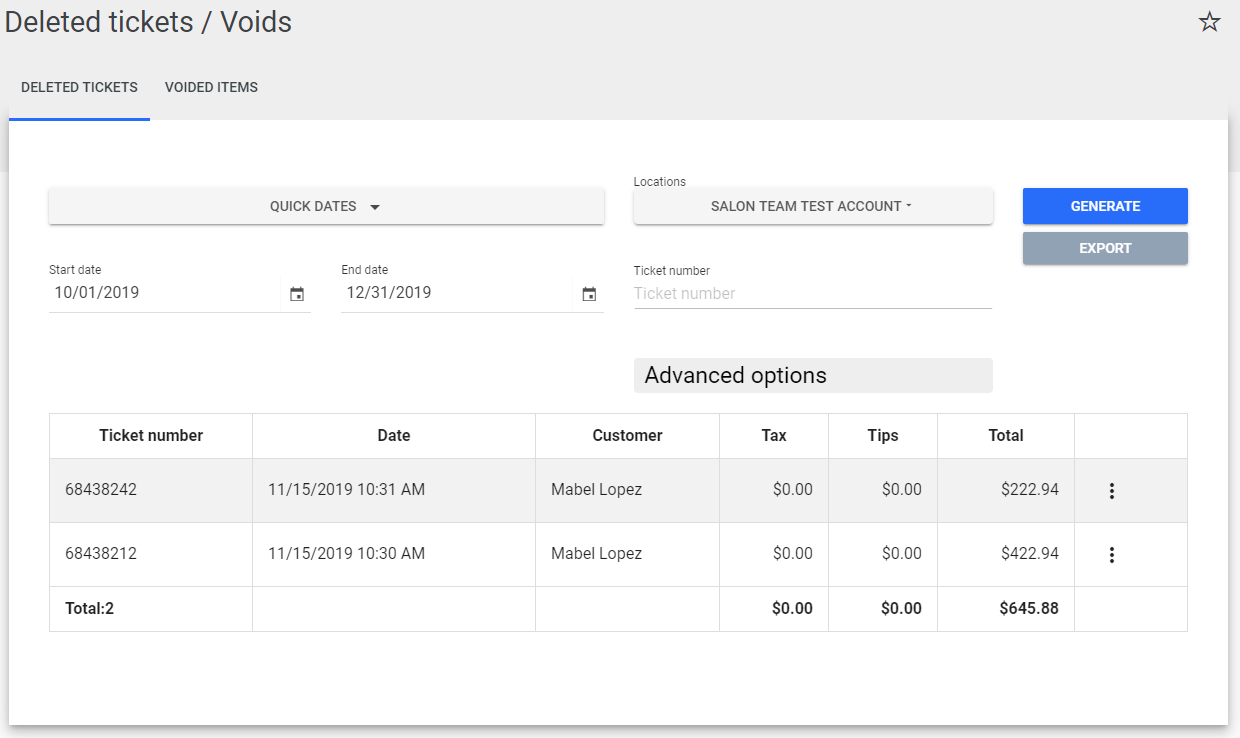Open actions menu for ticket 68438212
The height and width of the screenshot is (738, 1240).
pos(1111,555)
